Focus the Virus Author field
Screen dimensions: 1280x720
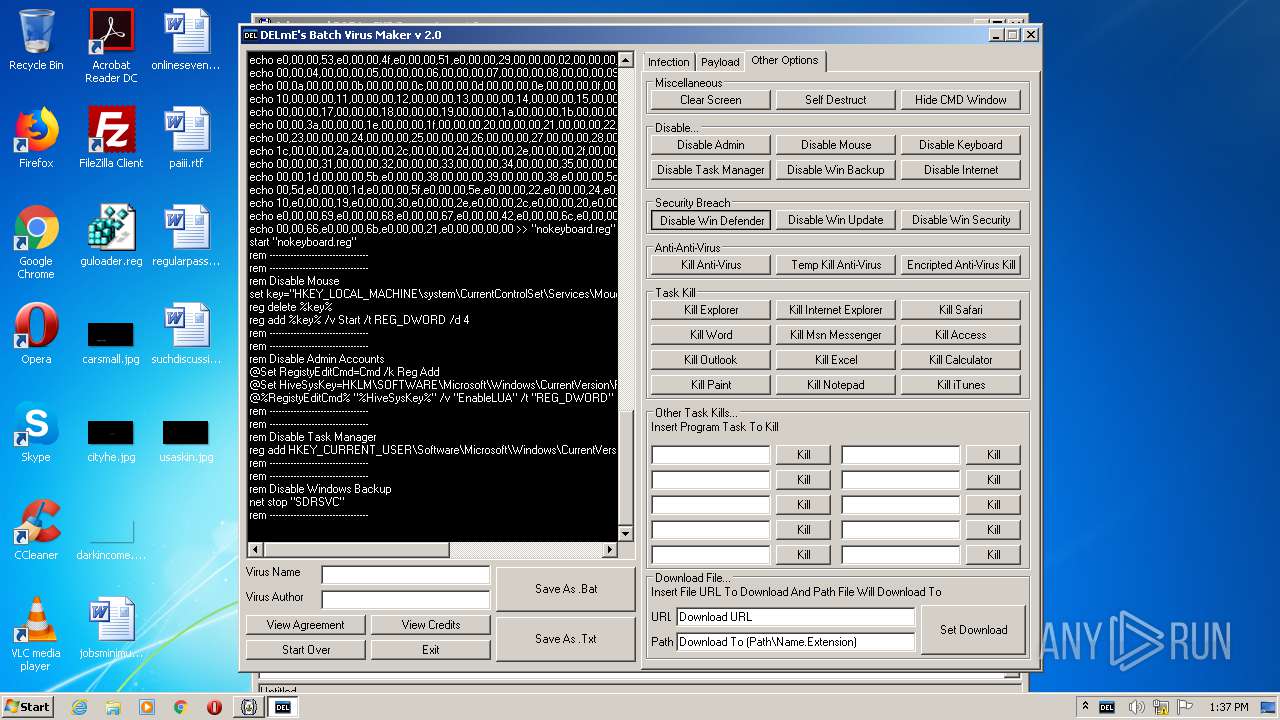[405, 599]
